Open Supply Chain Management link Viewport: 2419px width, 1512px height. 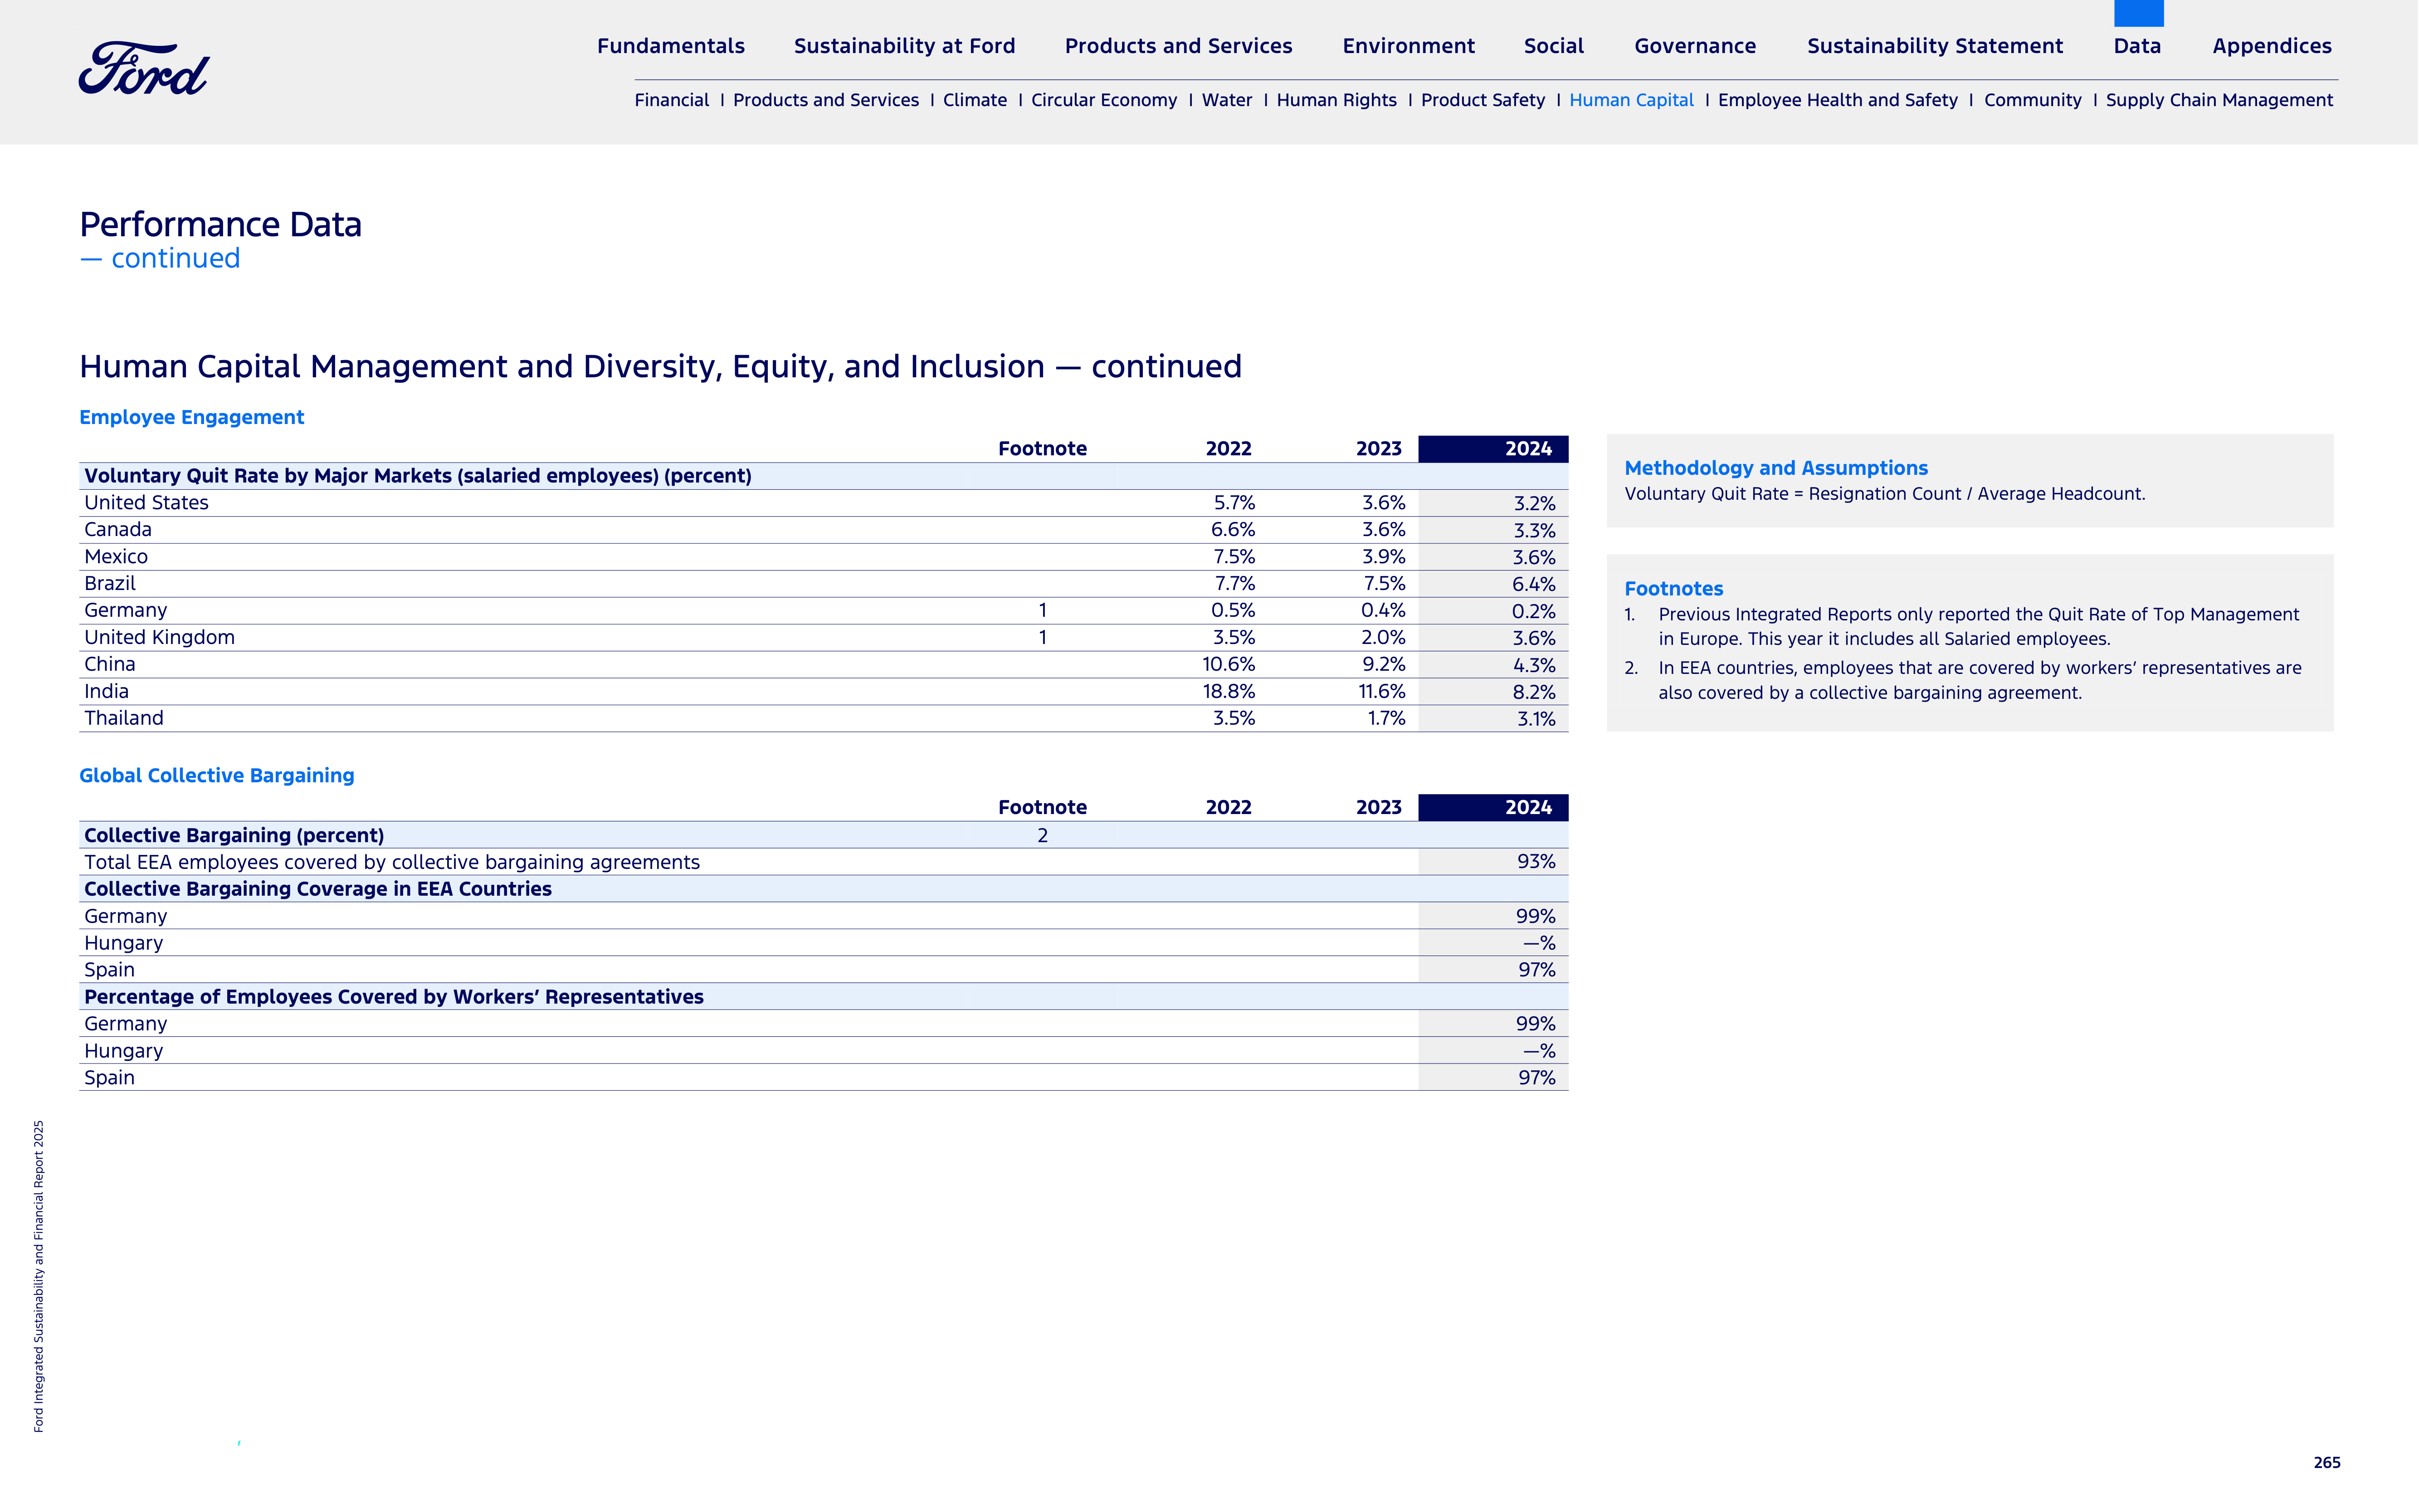[2219, 100]
